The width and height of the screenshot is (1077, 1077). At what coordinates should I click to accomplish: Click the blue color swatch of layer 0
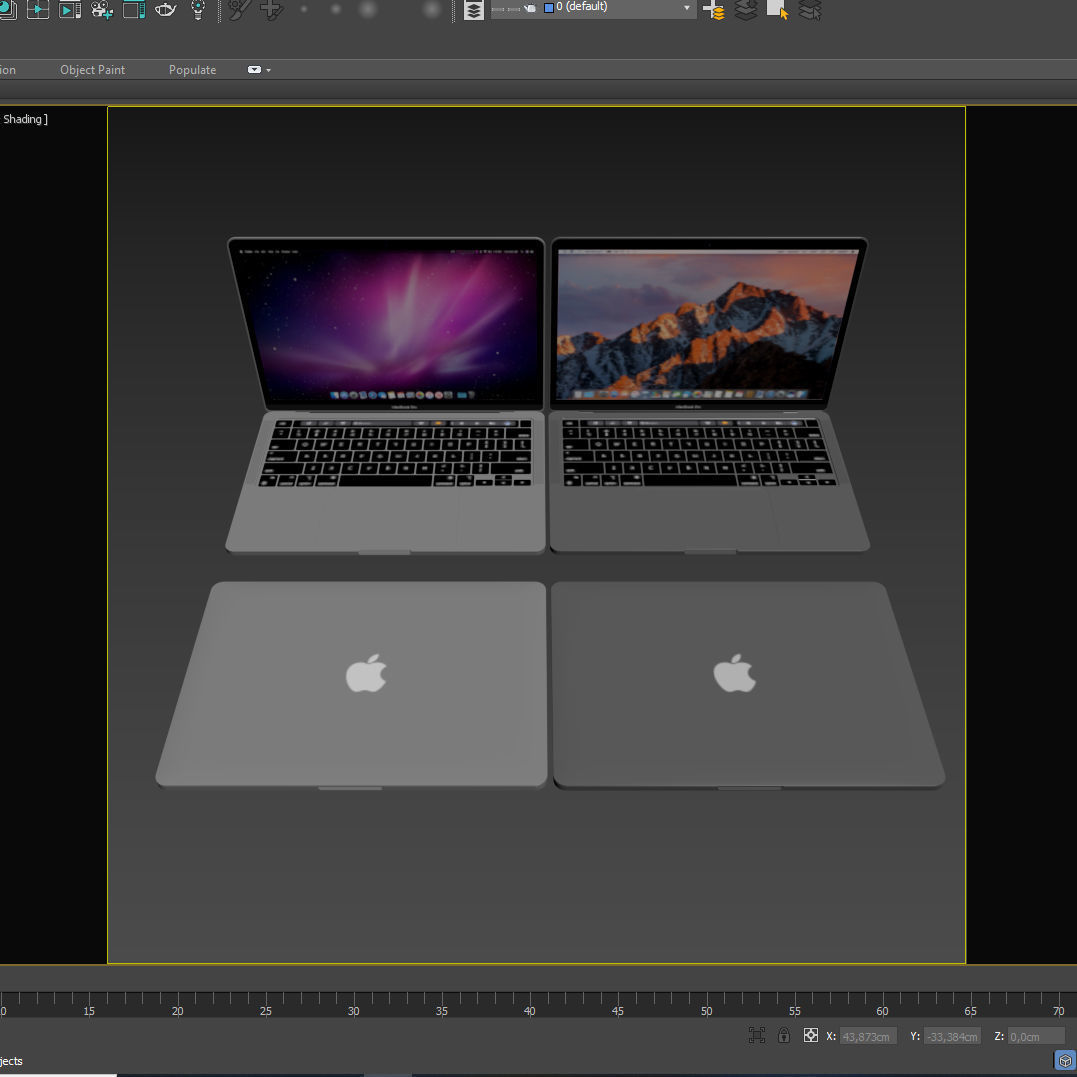(x=549, y=8)
